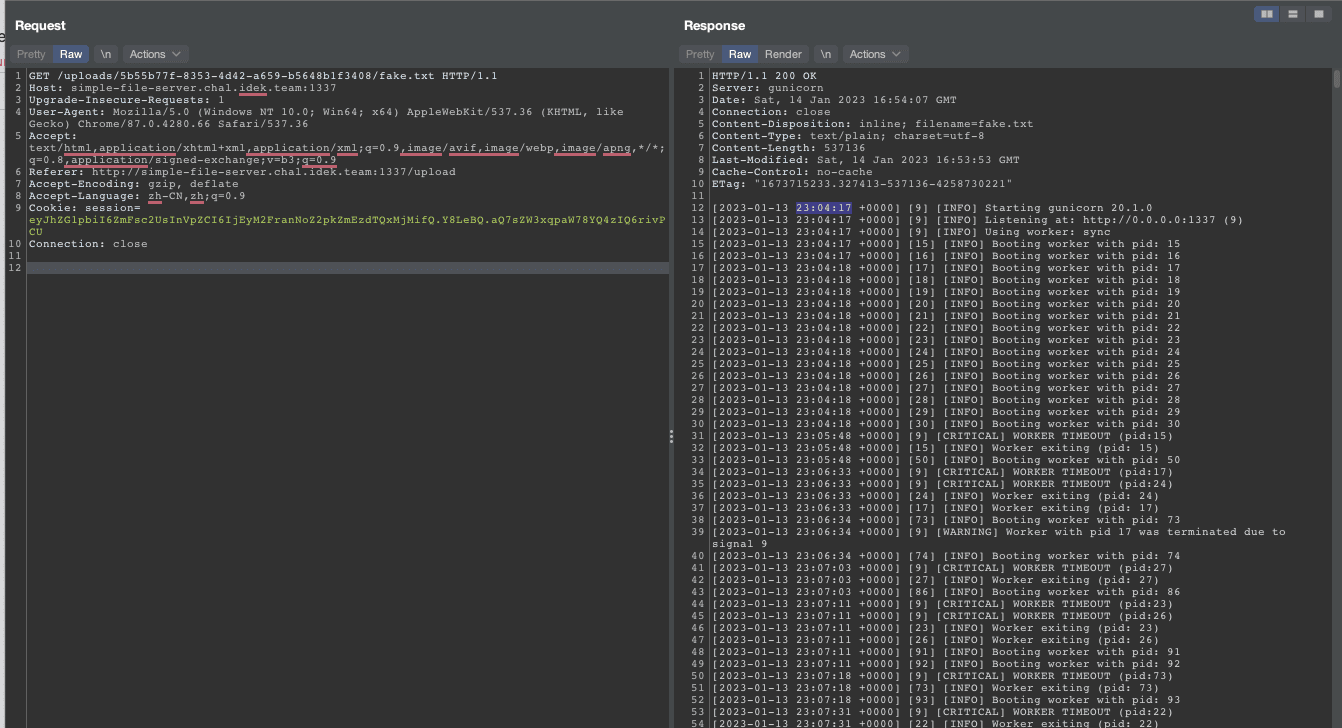Click the ETag header line

tap(862, 184)
